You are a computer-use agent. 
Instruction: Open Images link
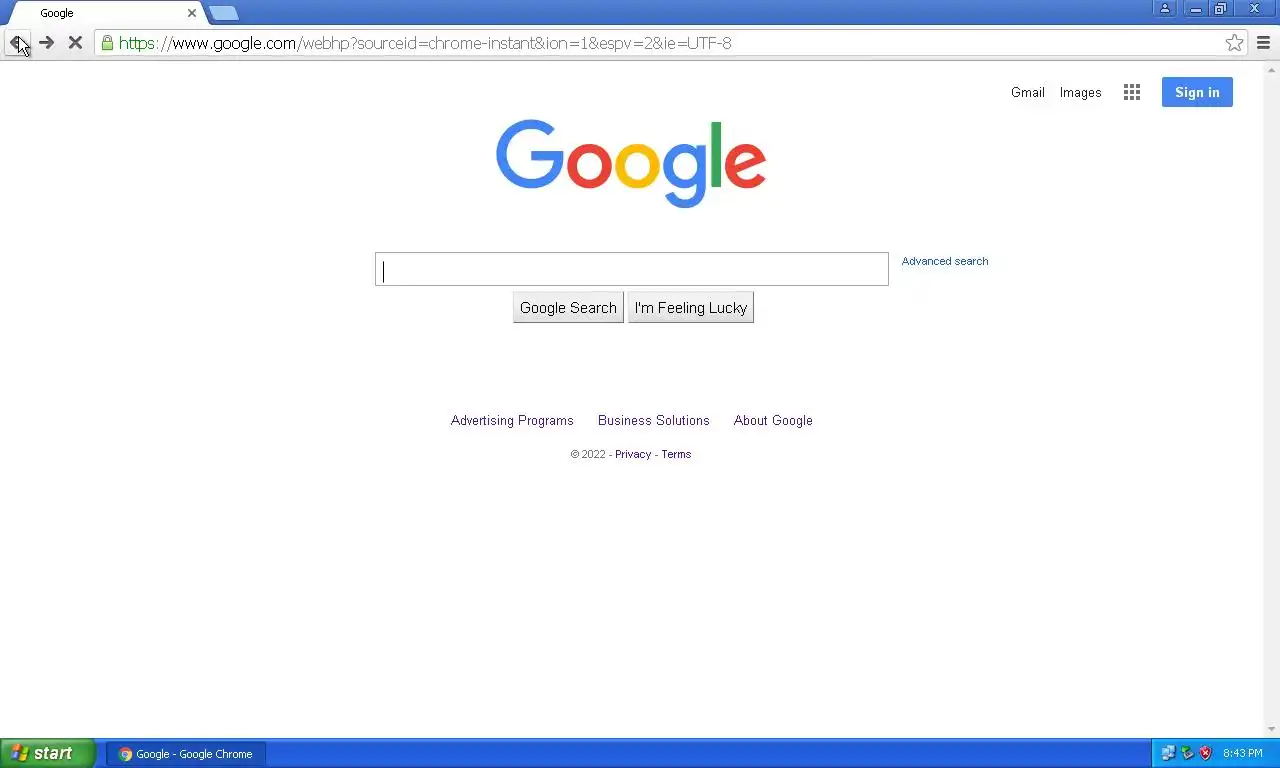pos(1080,92)
